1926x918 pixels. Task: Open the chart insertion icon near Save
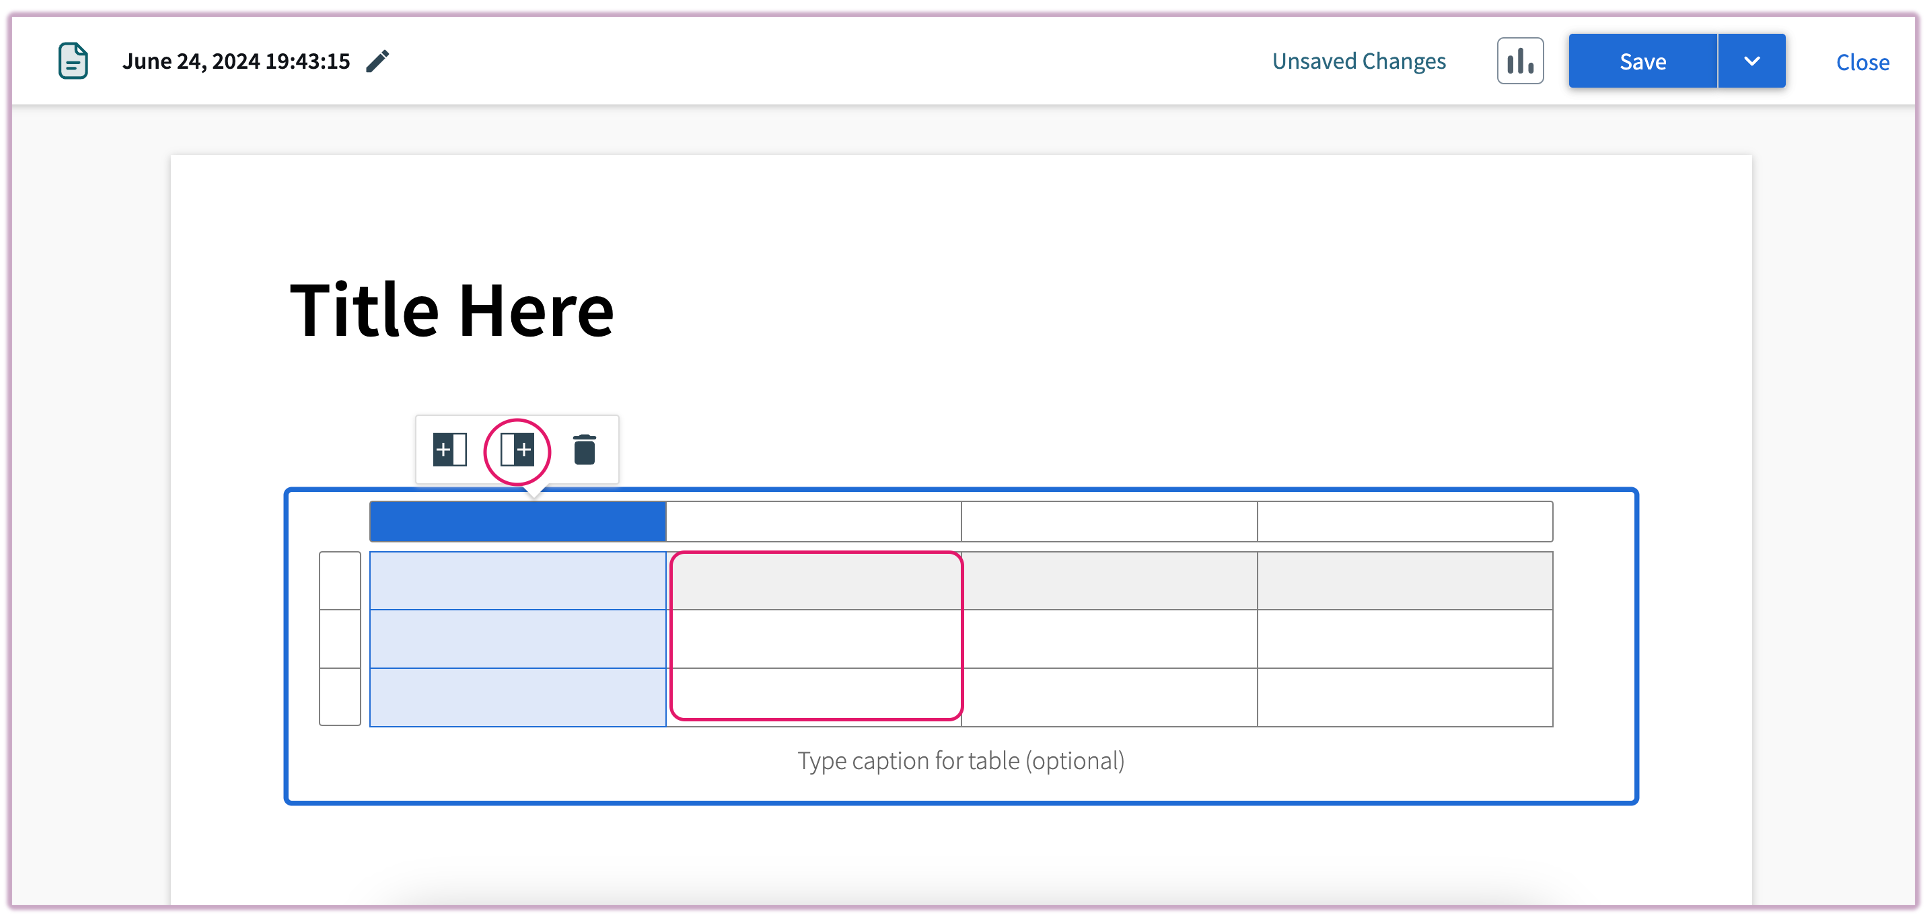(1520, 61)
